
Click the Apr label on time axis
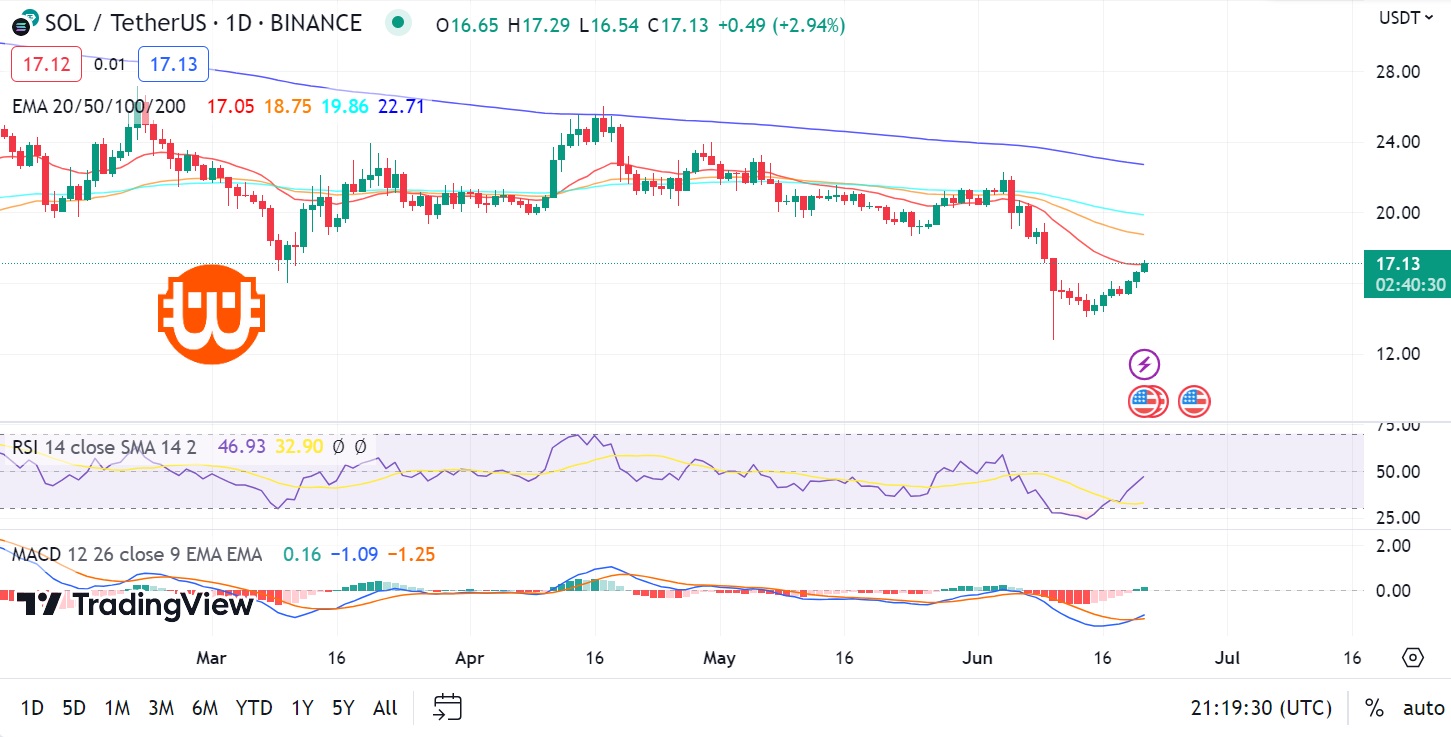(469, 658)
